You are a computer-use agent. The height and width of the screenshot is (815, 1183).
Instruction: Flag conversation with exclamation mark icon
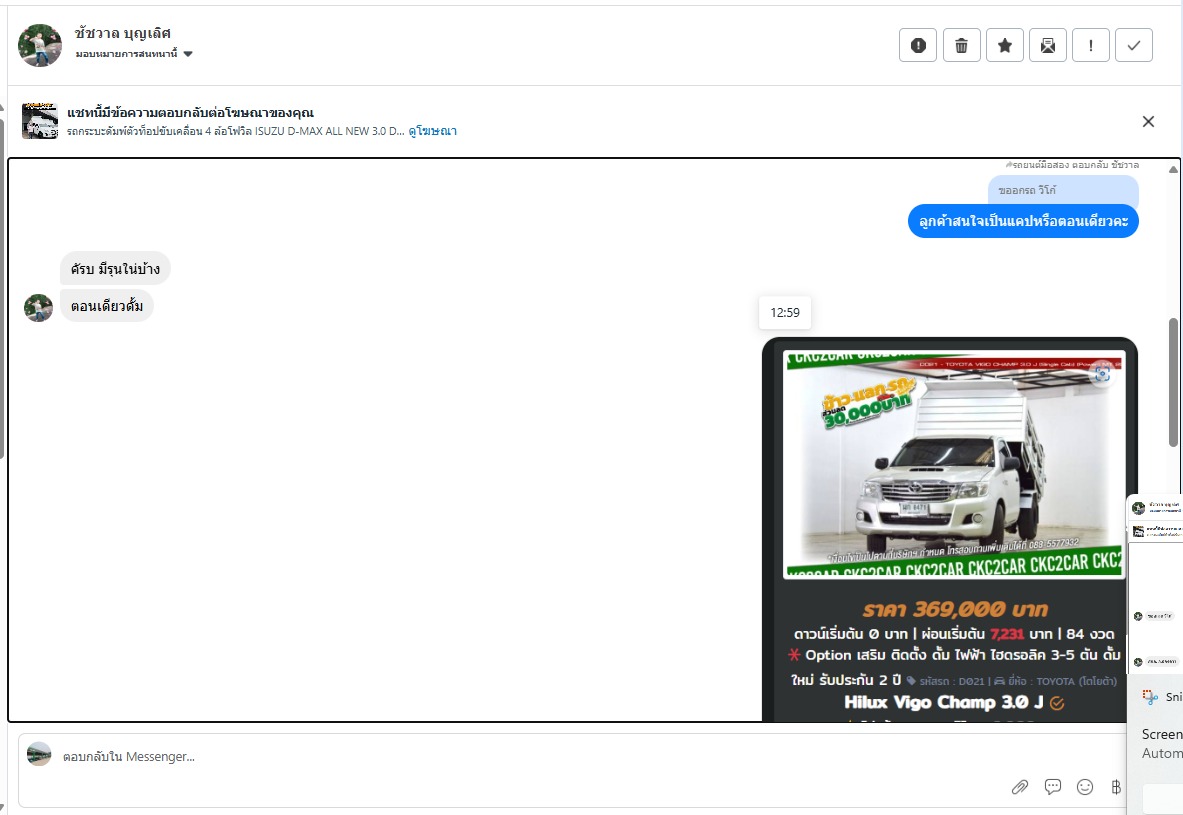(1091, 45)
